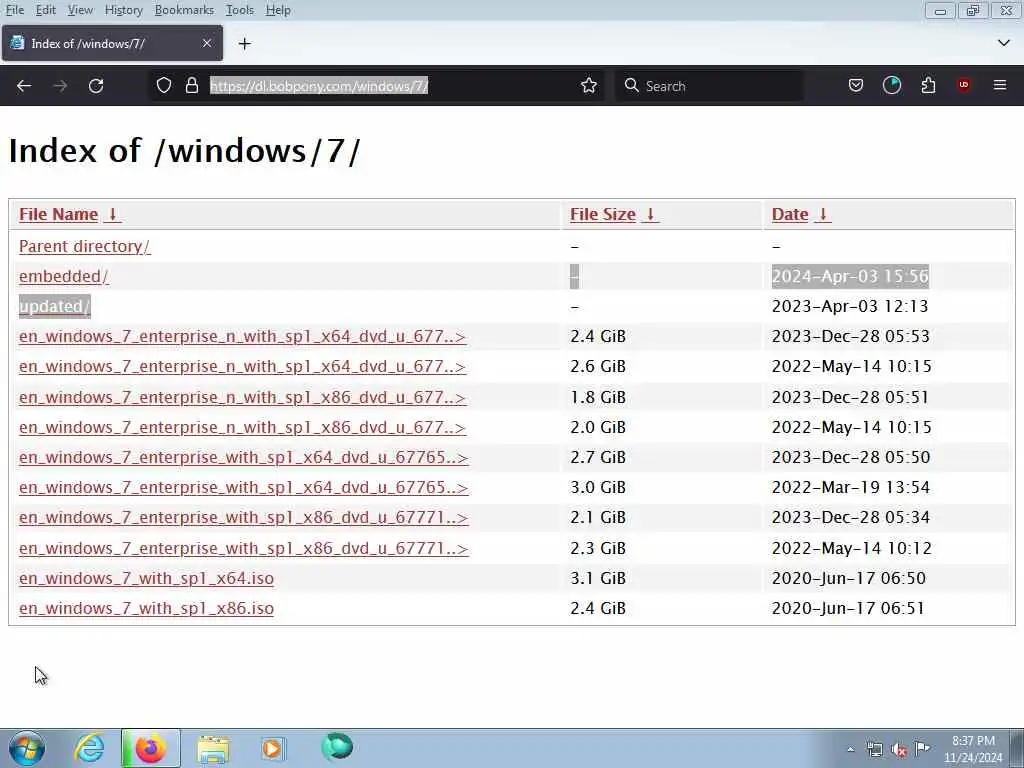Download enterprise_n x86 2.0 GiB ISO
This screenshot has width=1024, height=768.
242,427
